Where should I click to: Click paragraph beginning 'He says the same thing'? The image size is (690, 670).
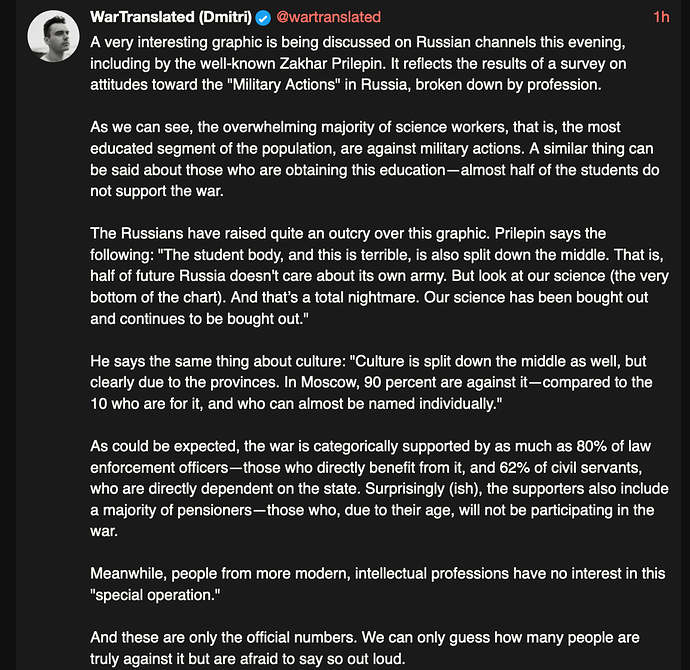(x=371, y=382)
